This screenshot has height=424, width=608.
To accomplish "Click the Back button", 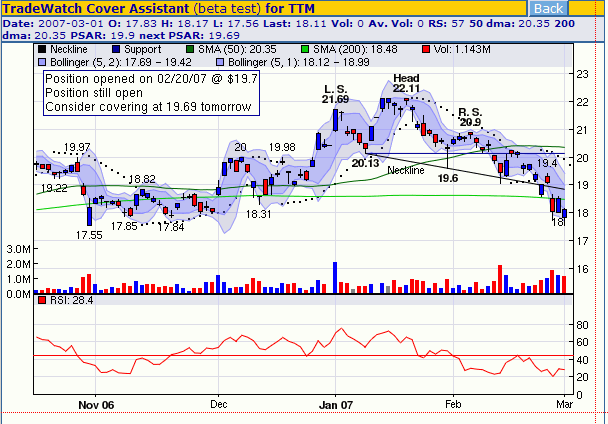I will pyautogui.click(x=548, y=8).
